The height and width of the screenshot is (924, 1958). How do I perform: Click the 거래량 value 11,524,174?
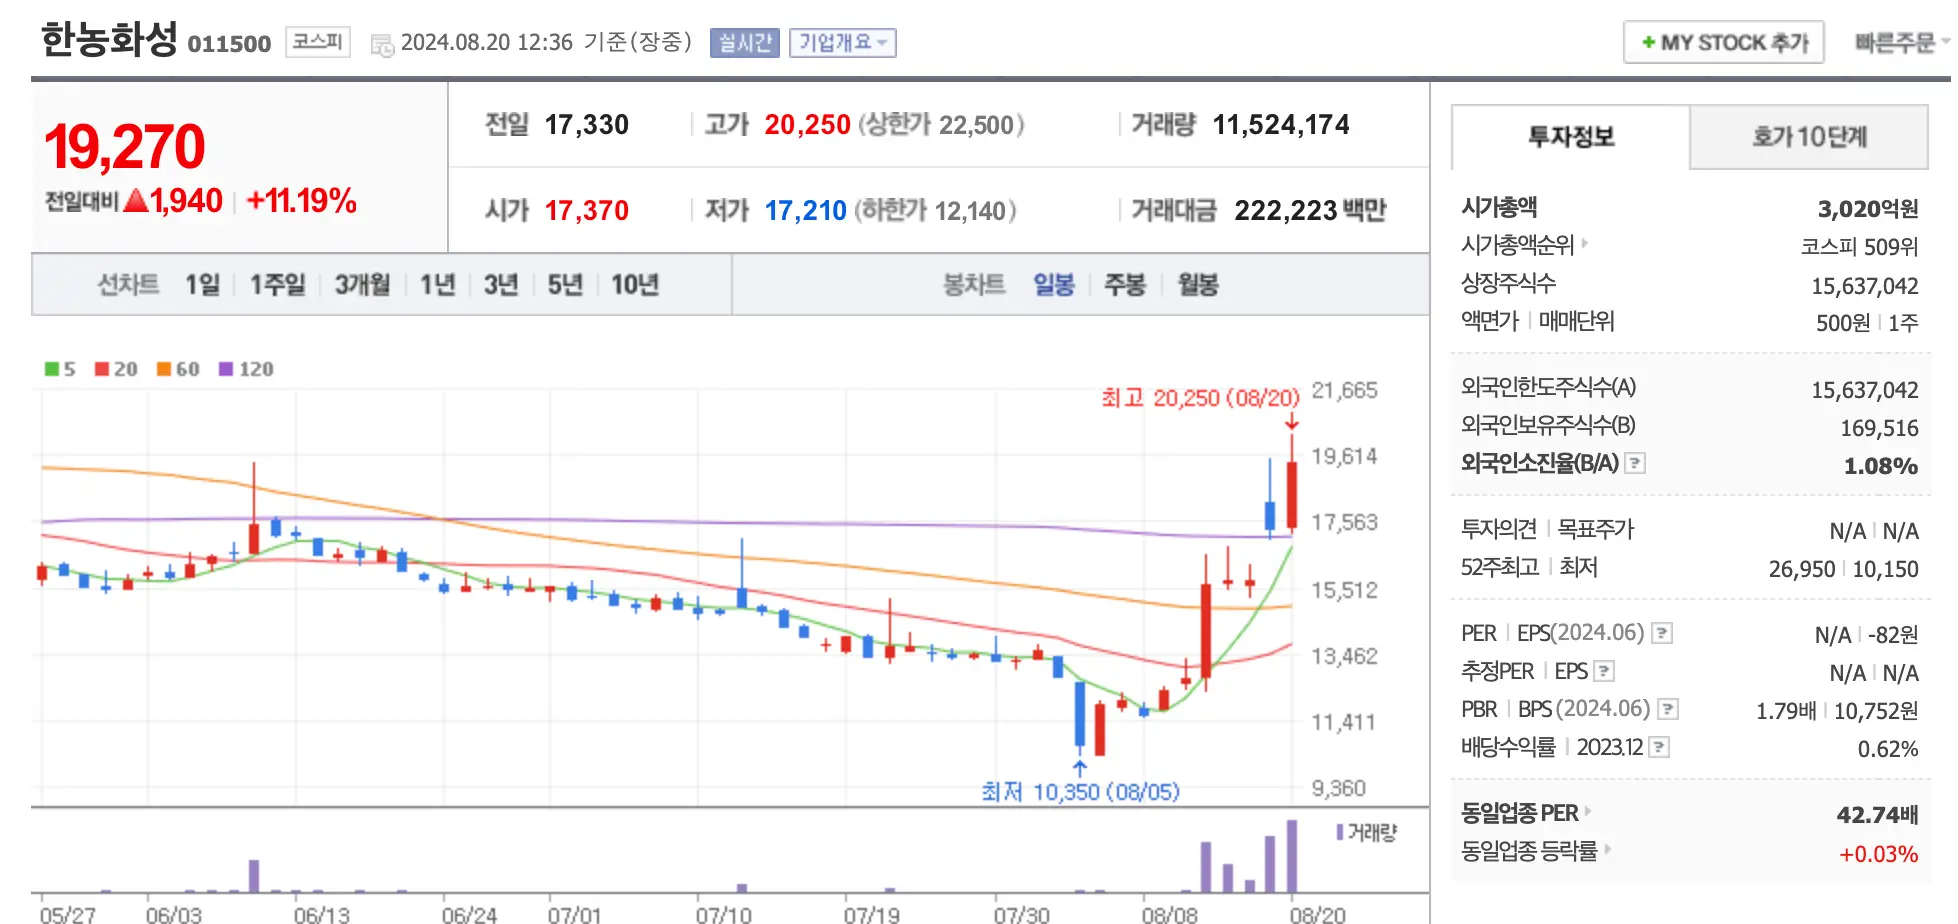1281,125
